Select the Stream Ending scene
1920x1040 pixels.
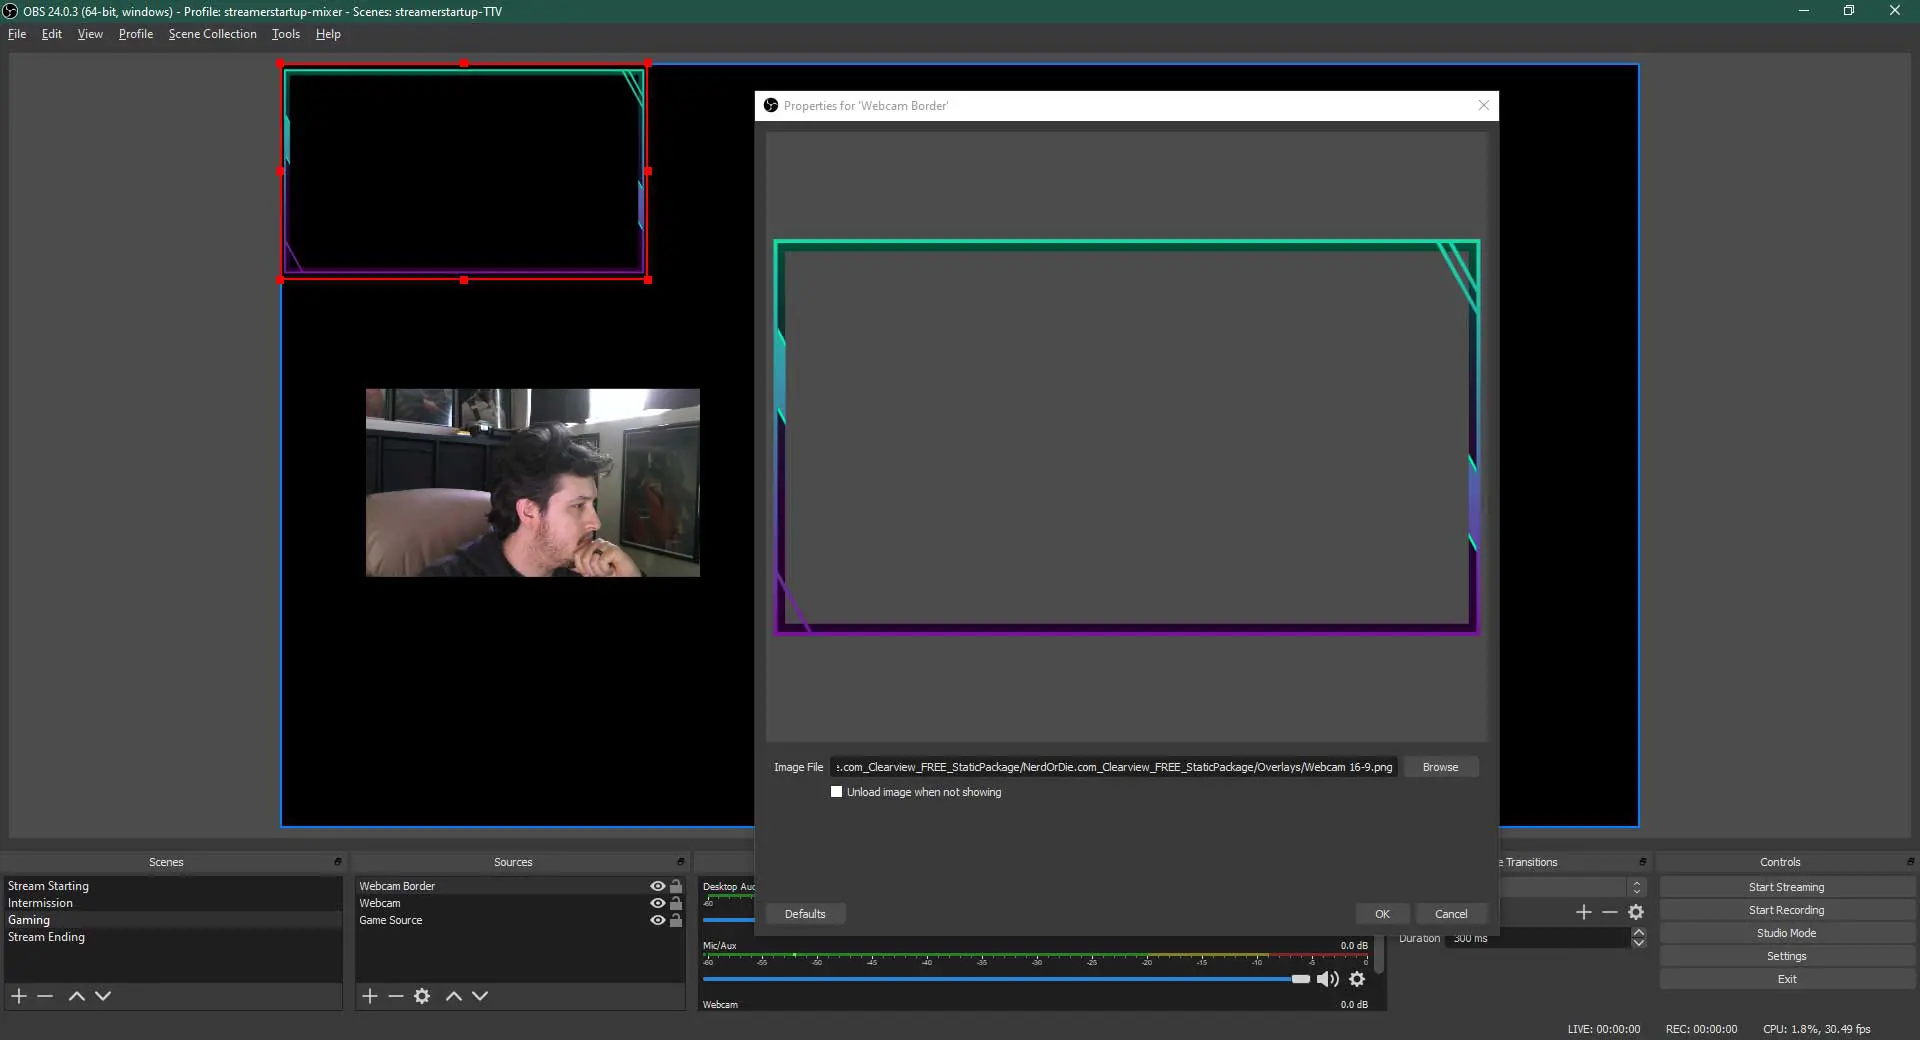pyautogui.click(x=173, y=937)
